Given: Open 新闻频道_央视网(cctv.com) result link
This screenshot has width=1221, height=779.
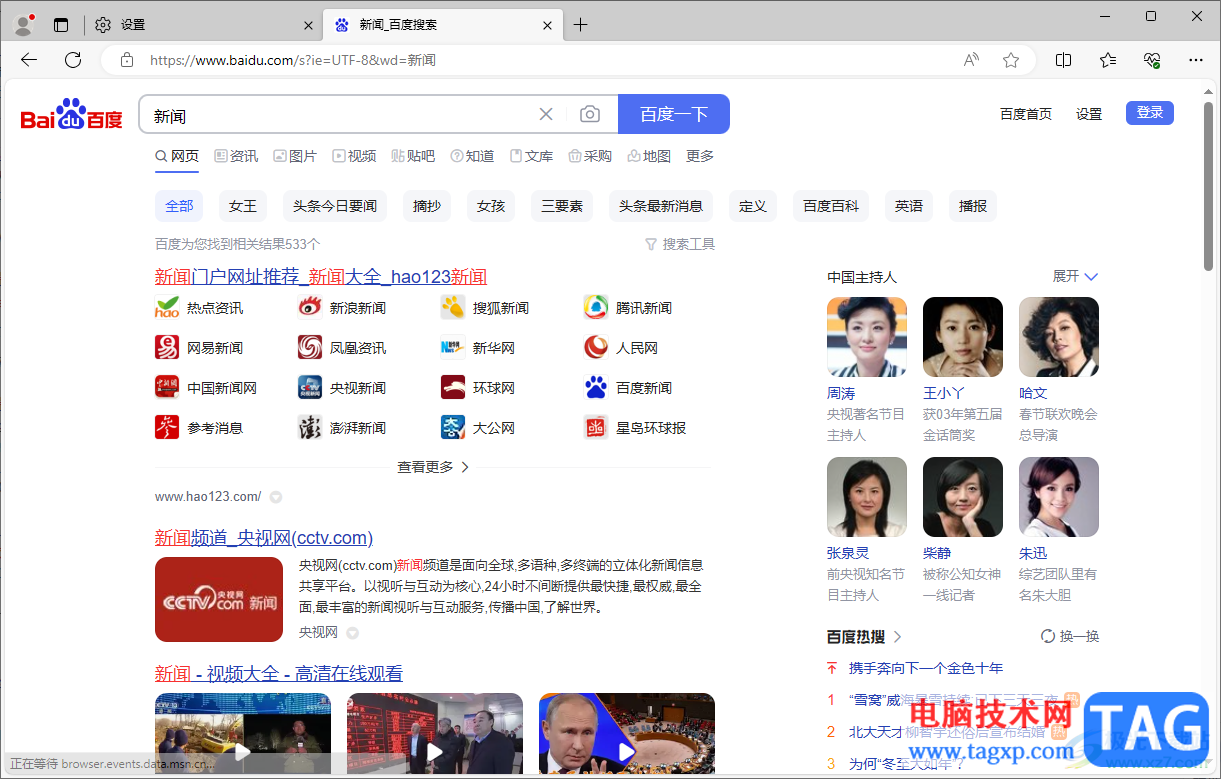Looking at the screenshot, I should 264,538.
